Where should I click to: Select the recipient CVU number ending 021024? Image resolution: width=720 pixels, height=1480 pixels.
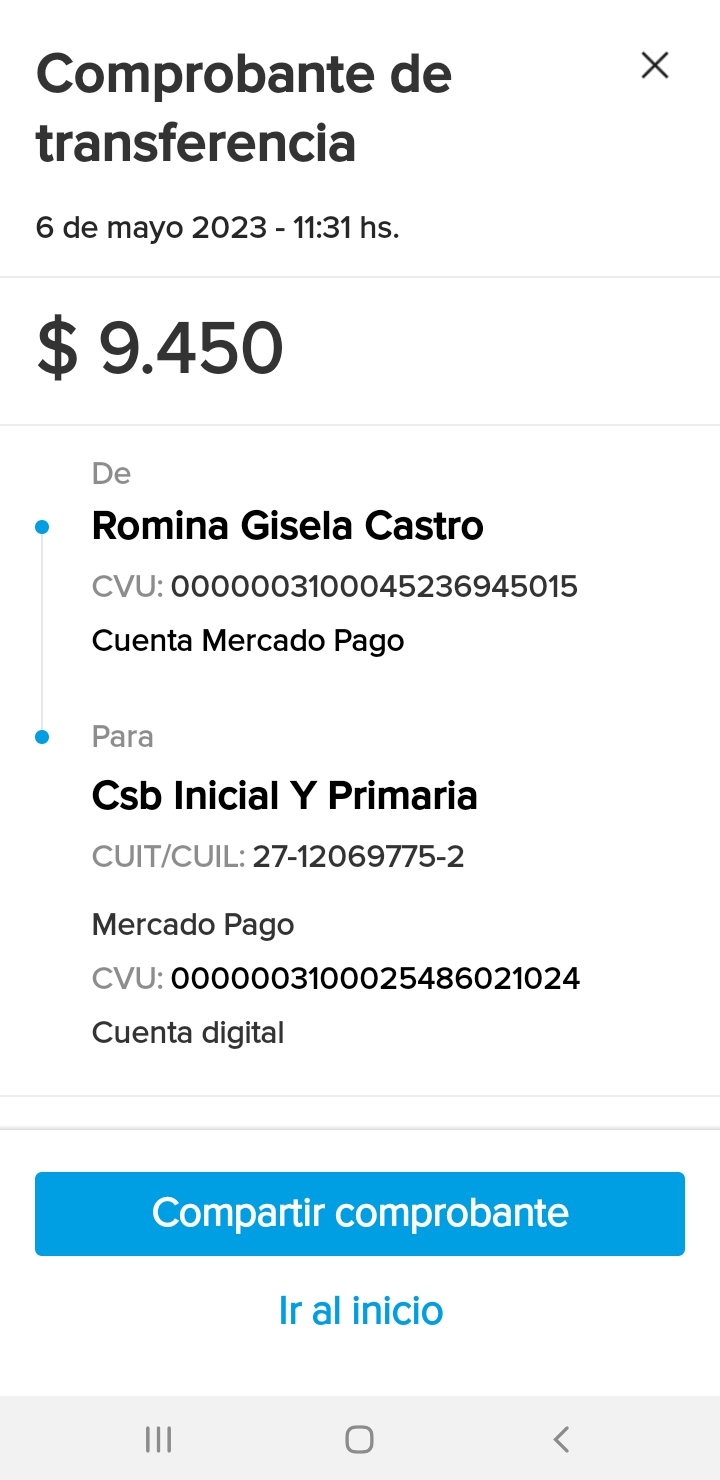pyautogui.click(x=375, y=978)
